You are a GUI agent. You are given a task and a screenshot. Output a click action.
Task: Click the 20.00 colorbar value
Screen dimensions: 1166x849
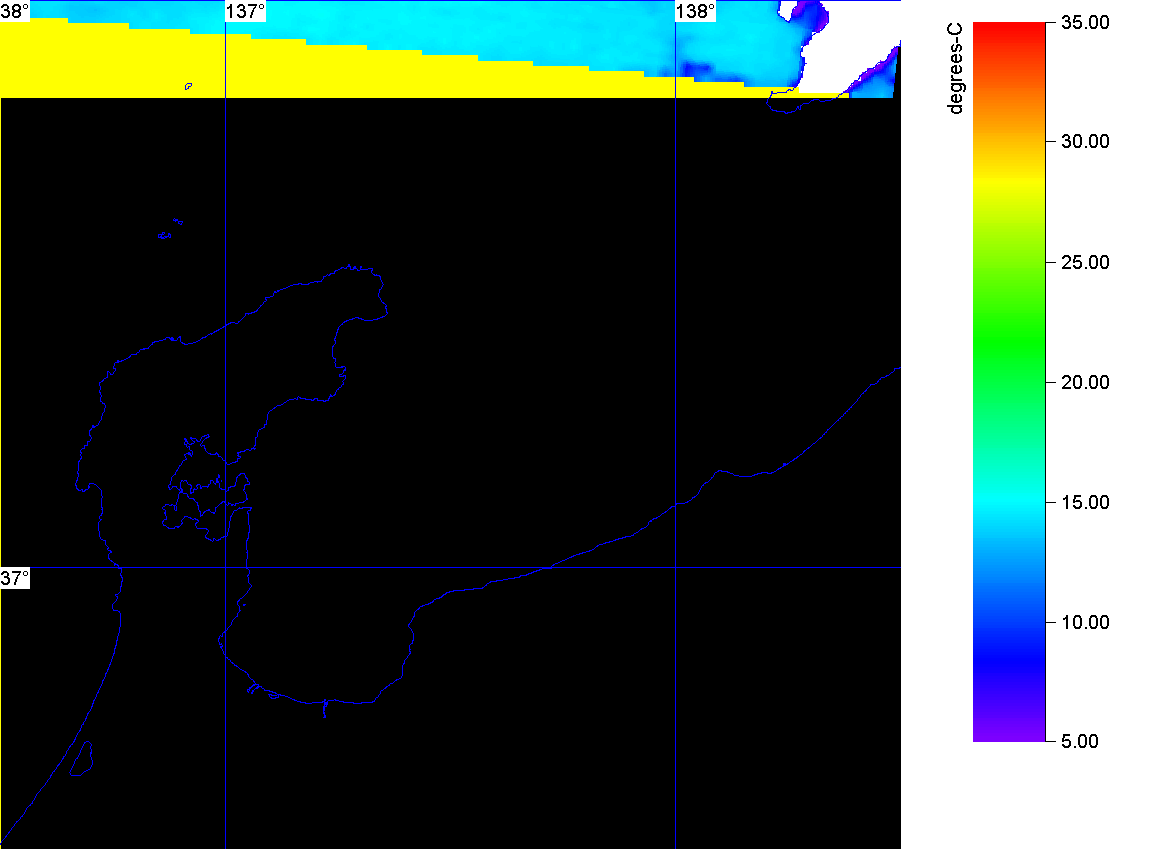(1085, 382)
